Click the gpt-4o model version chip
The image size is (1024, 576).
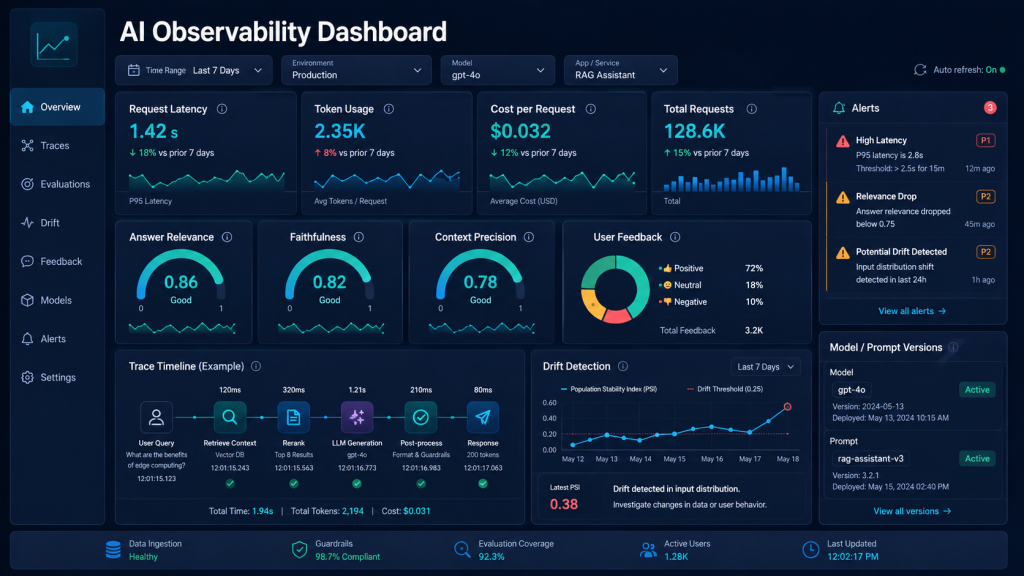(852, 390)
